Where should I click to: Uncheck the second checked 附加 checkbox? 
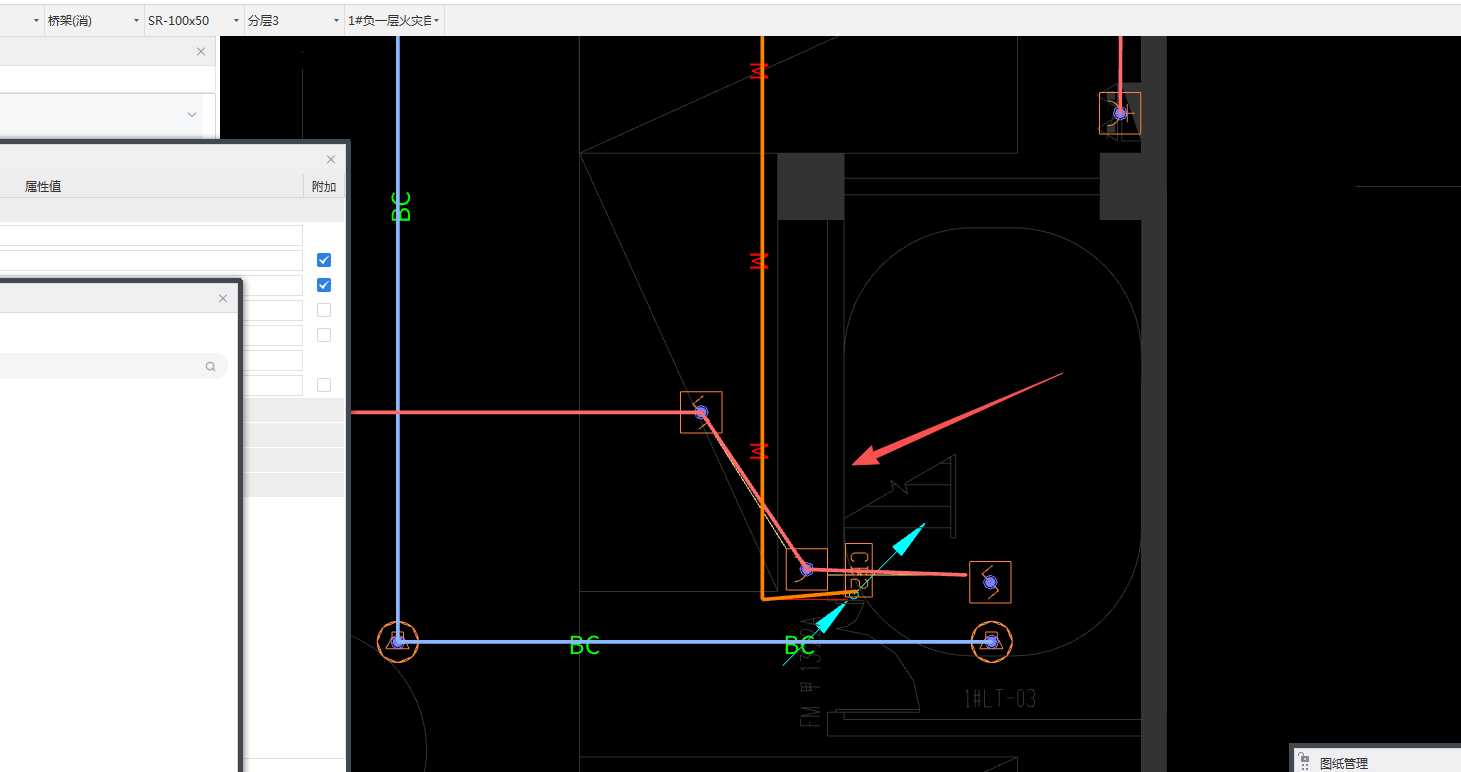[324, 285]
